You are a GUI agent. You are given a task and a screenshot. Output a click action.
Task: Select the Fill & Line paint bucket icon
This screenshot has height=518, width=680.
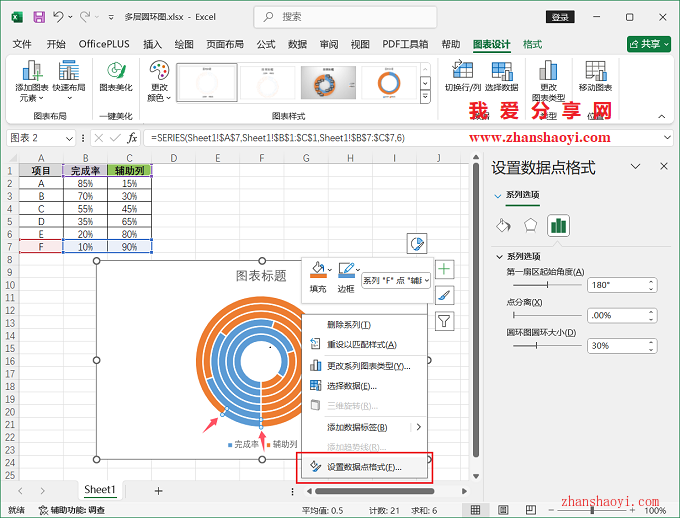(x=504, y=225)
